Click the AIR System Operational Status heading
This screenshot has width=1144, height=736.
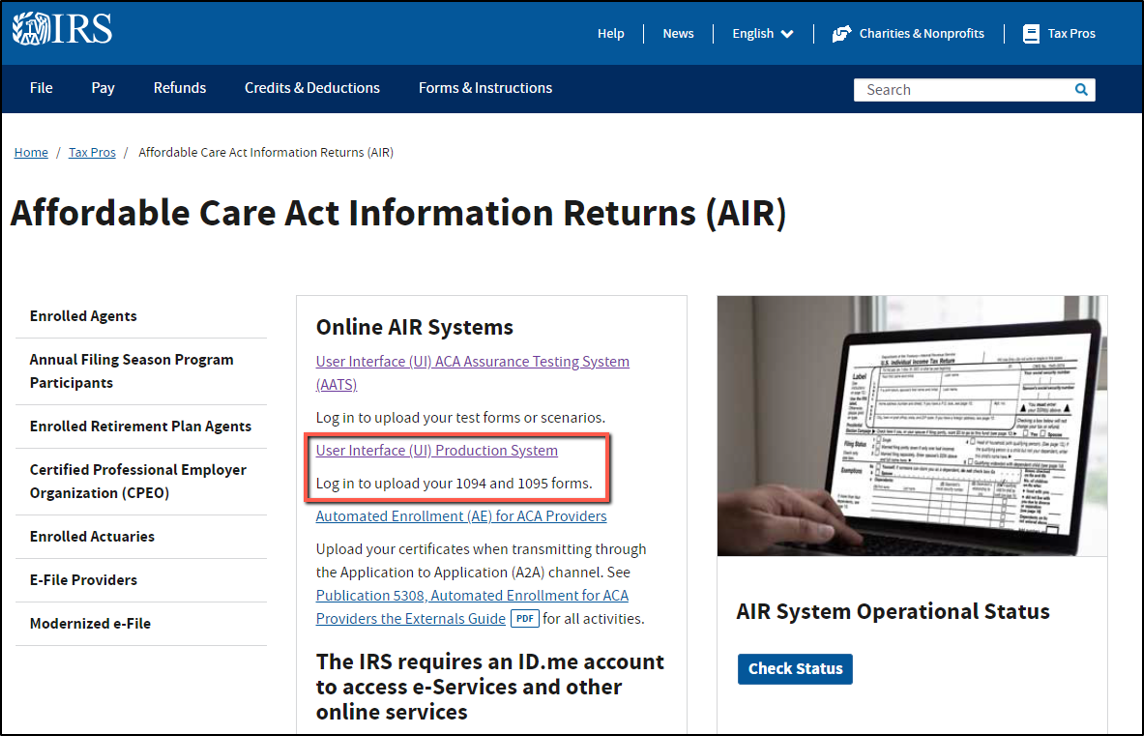pyautogui.click(x=892, y=611)
